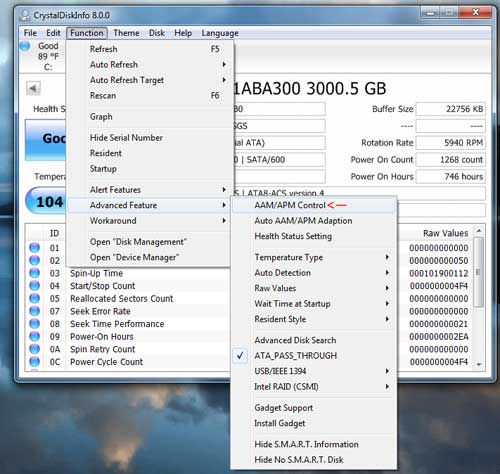Click status orb for 07 Seek Error Rate
The height and width of the screenshot is (474, 500).
point(34,311)
